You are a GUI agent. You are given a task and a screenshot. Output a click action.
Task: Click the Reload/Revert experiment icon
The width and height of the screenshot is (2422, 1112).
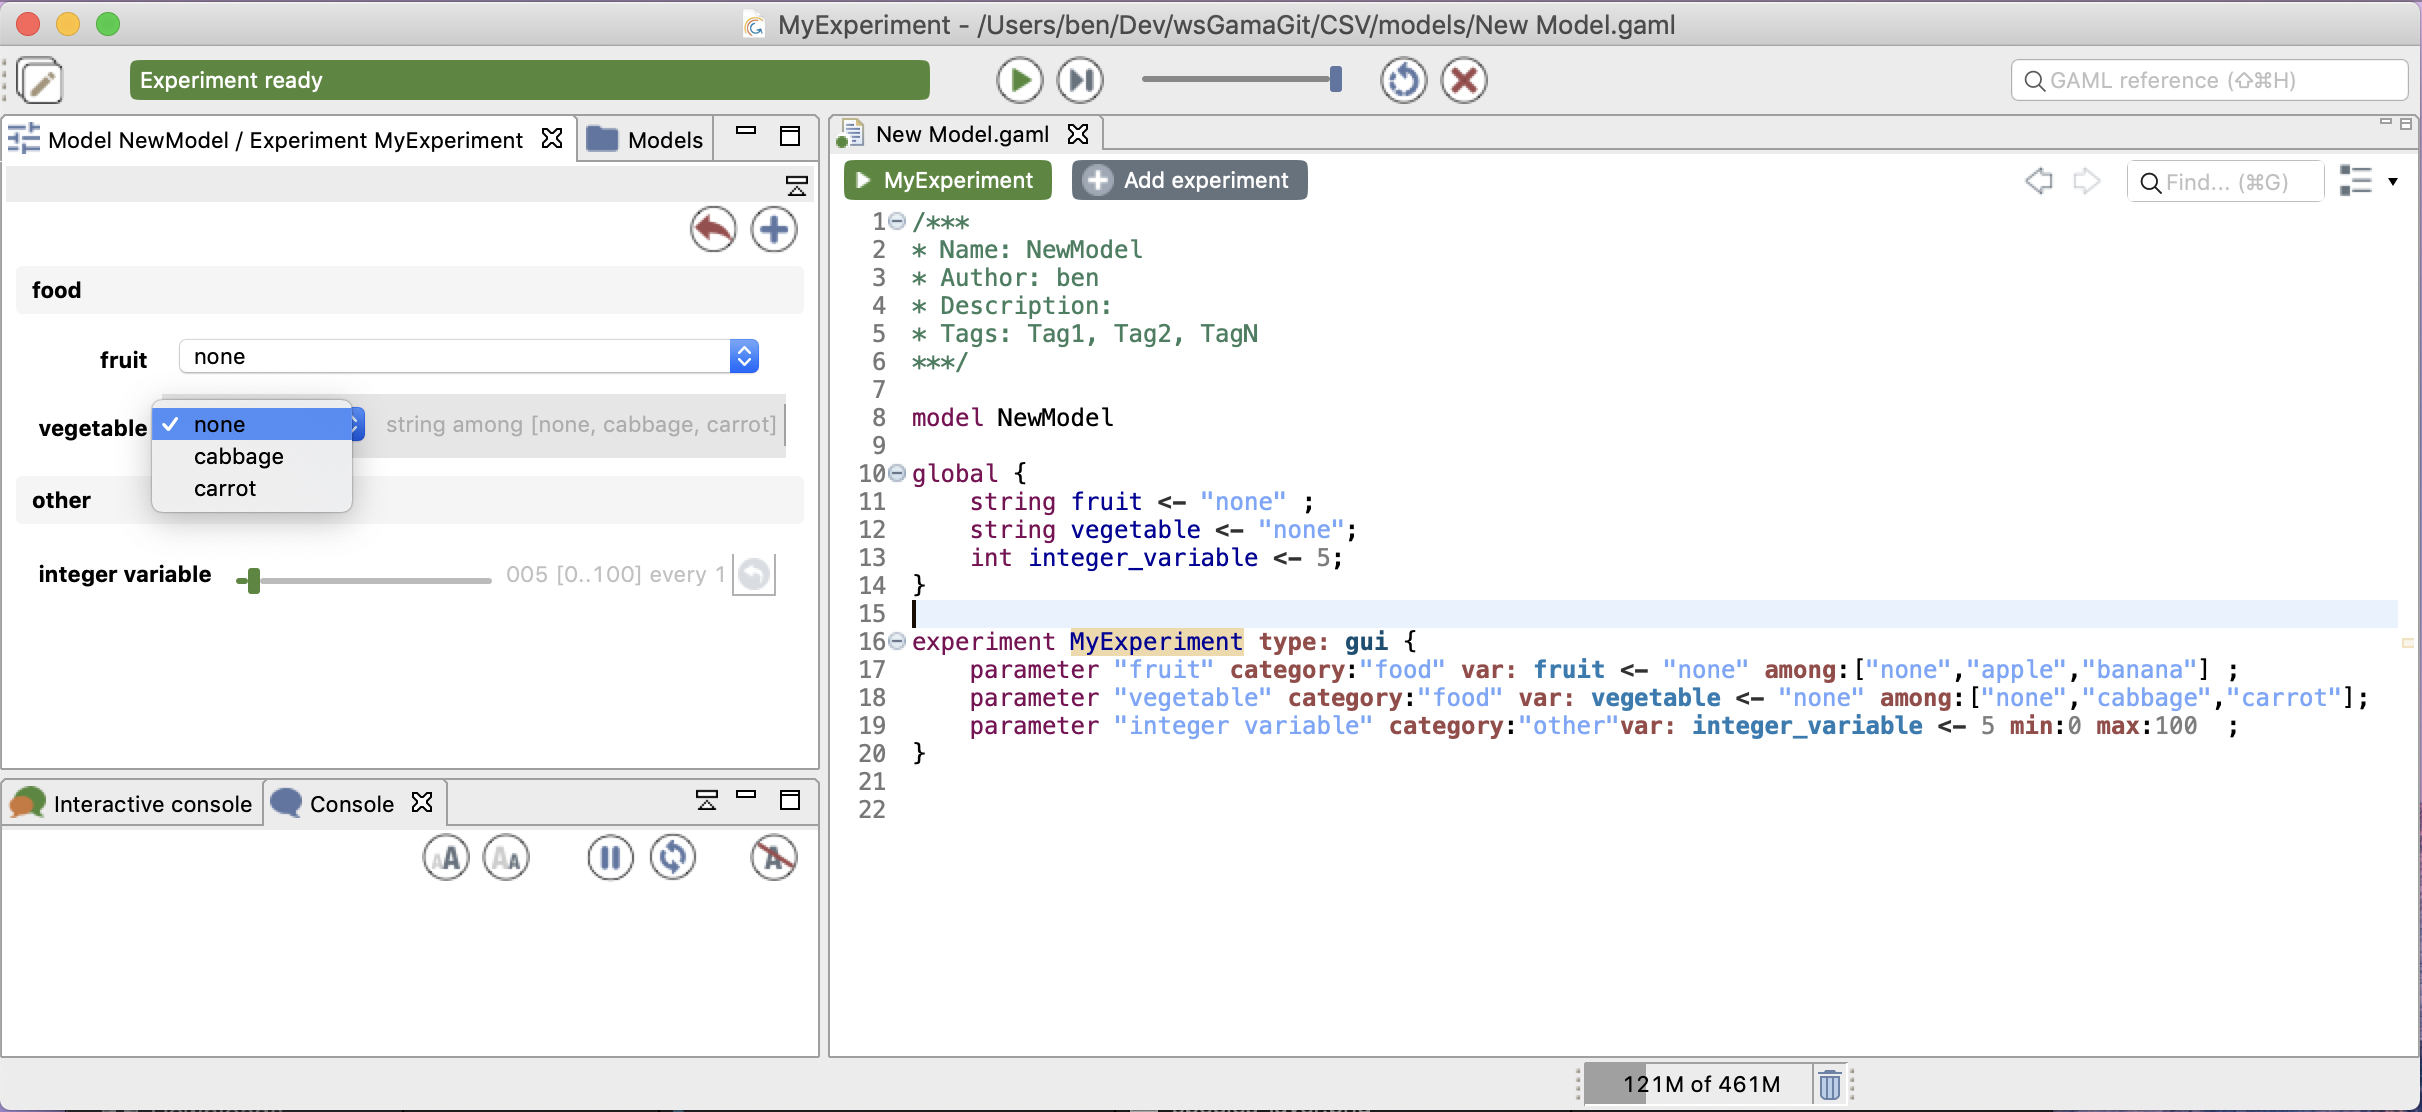(1401, 80)
